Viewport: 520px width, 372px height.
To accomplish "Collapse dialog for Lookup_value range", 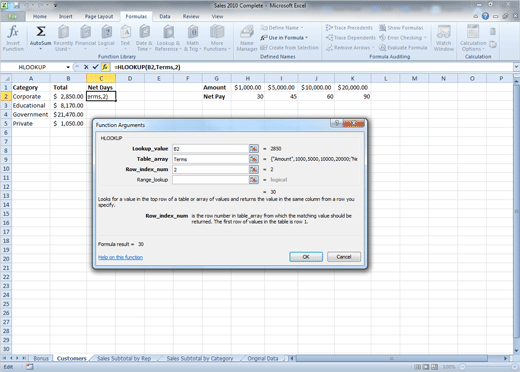I will pyautogui.click(x=254, y=149).
